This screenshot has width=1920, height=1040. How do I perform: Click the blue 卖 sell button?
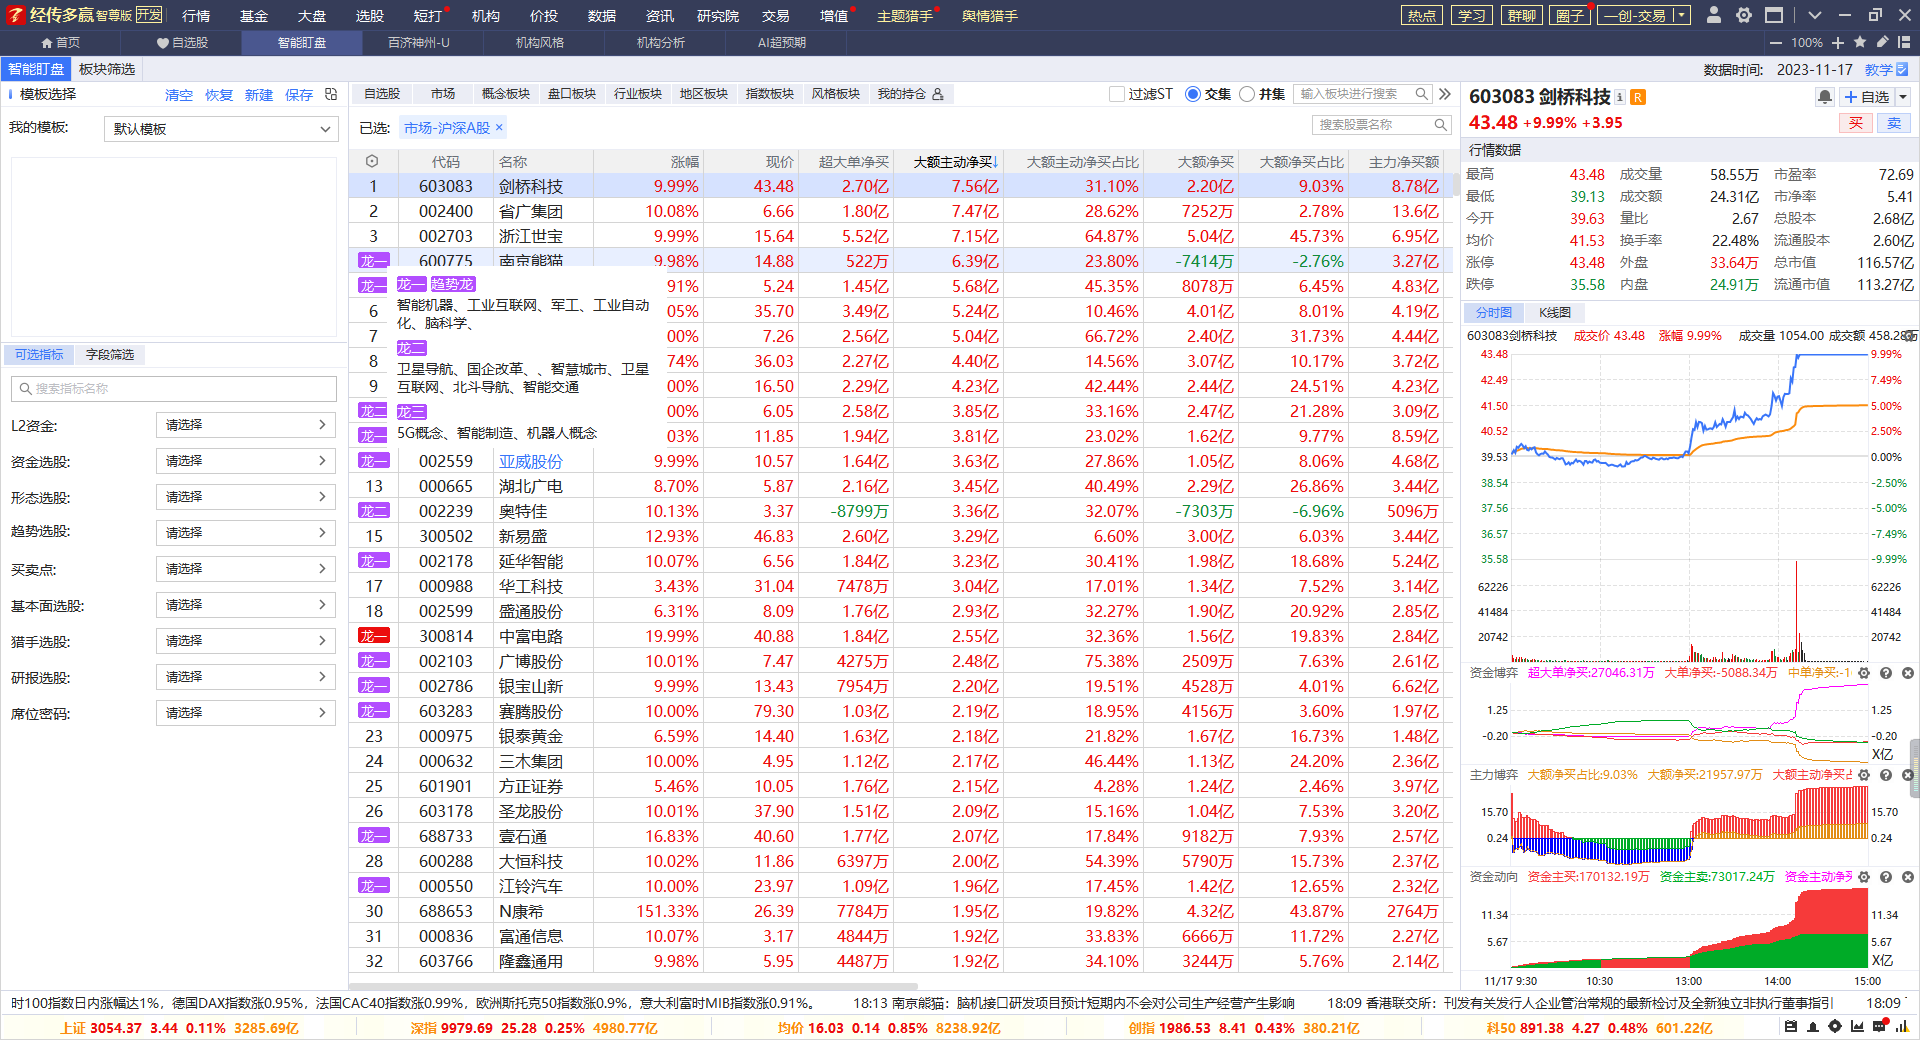pyautogui.click(x=1894, y=123)
